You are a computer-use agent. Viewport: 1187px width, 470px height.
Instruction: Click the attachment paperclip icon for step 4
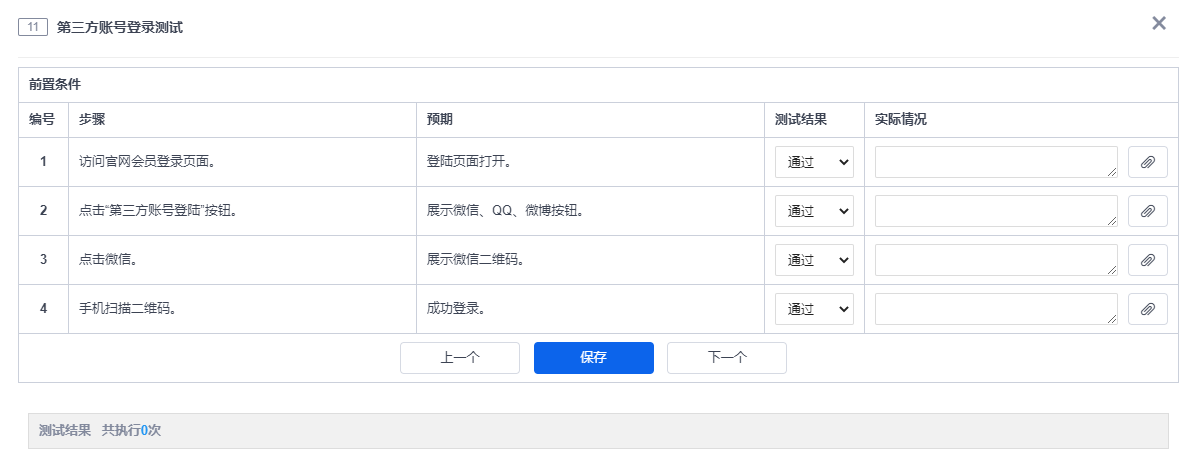1147,309
